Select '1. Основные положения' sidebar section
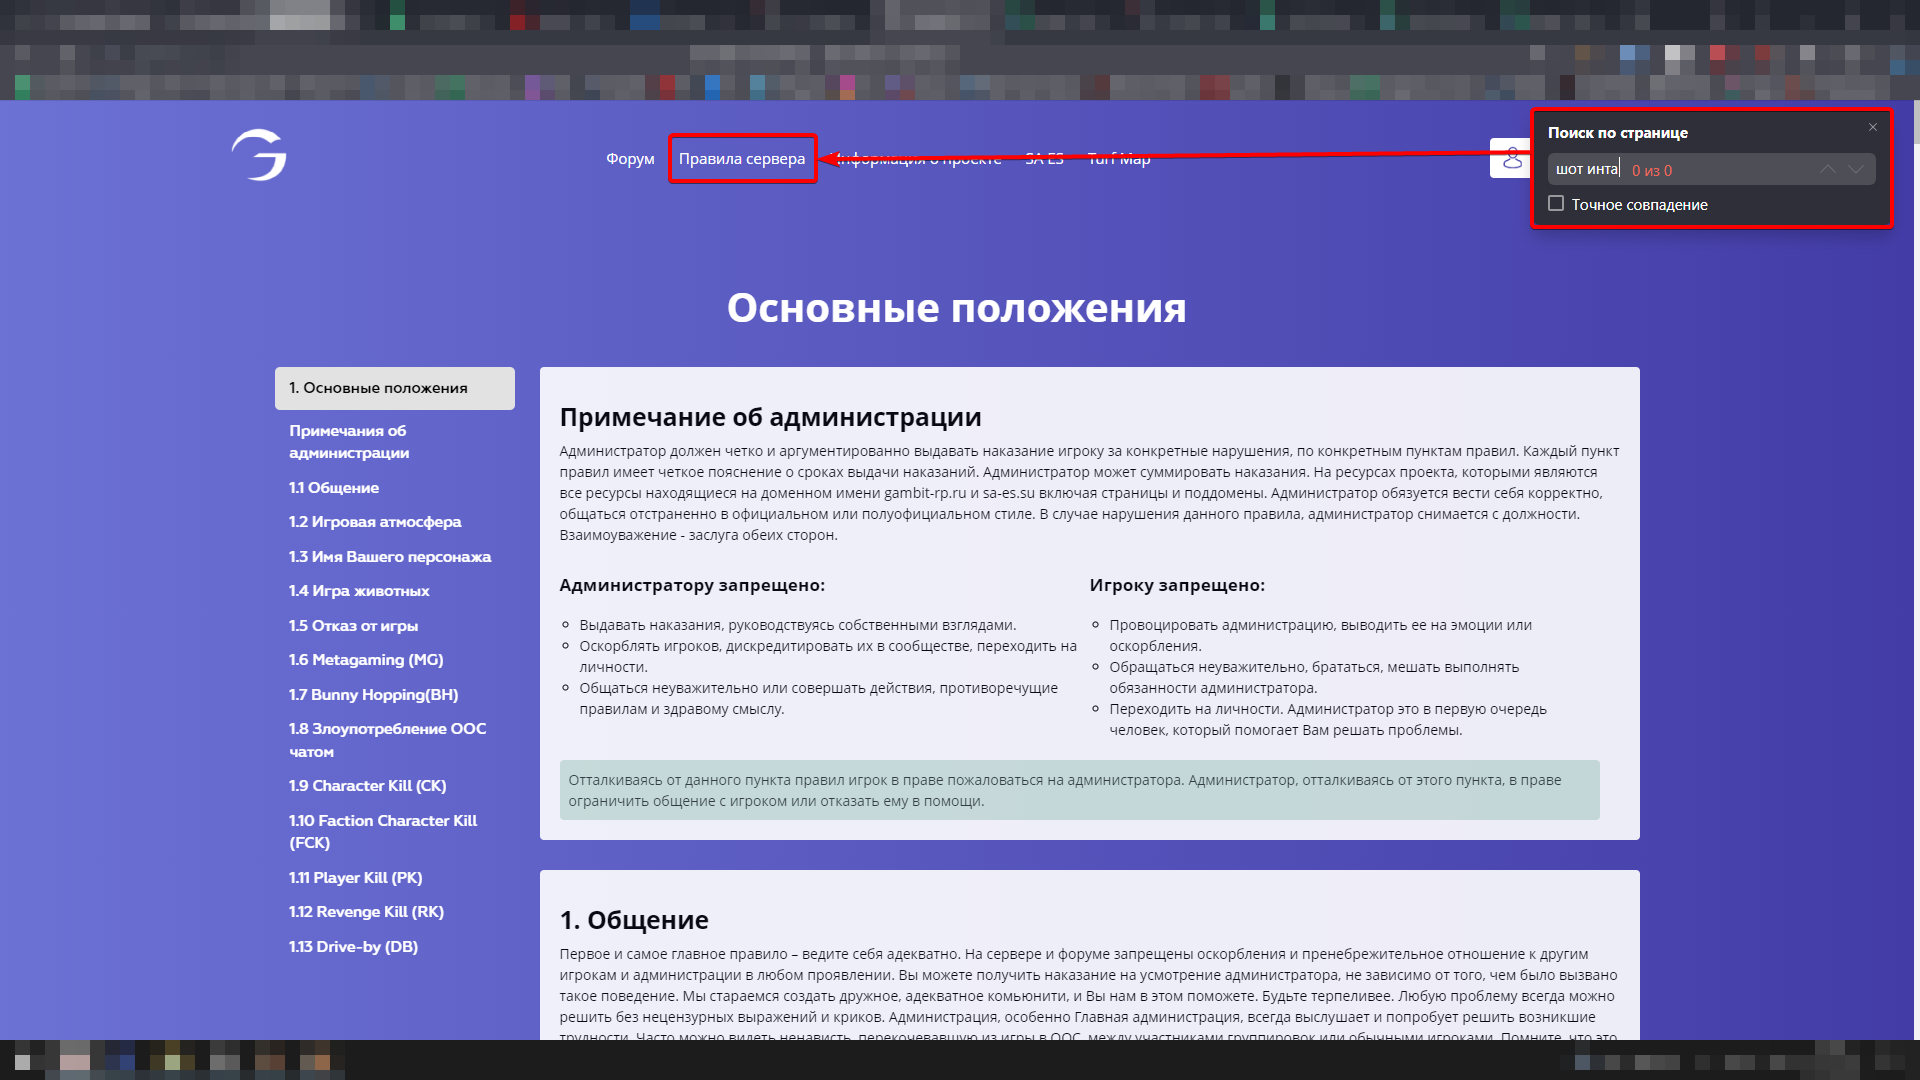Screen dimensions: 1920x1080 click(x=394, y=388)
